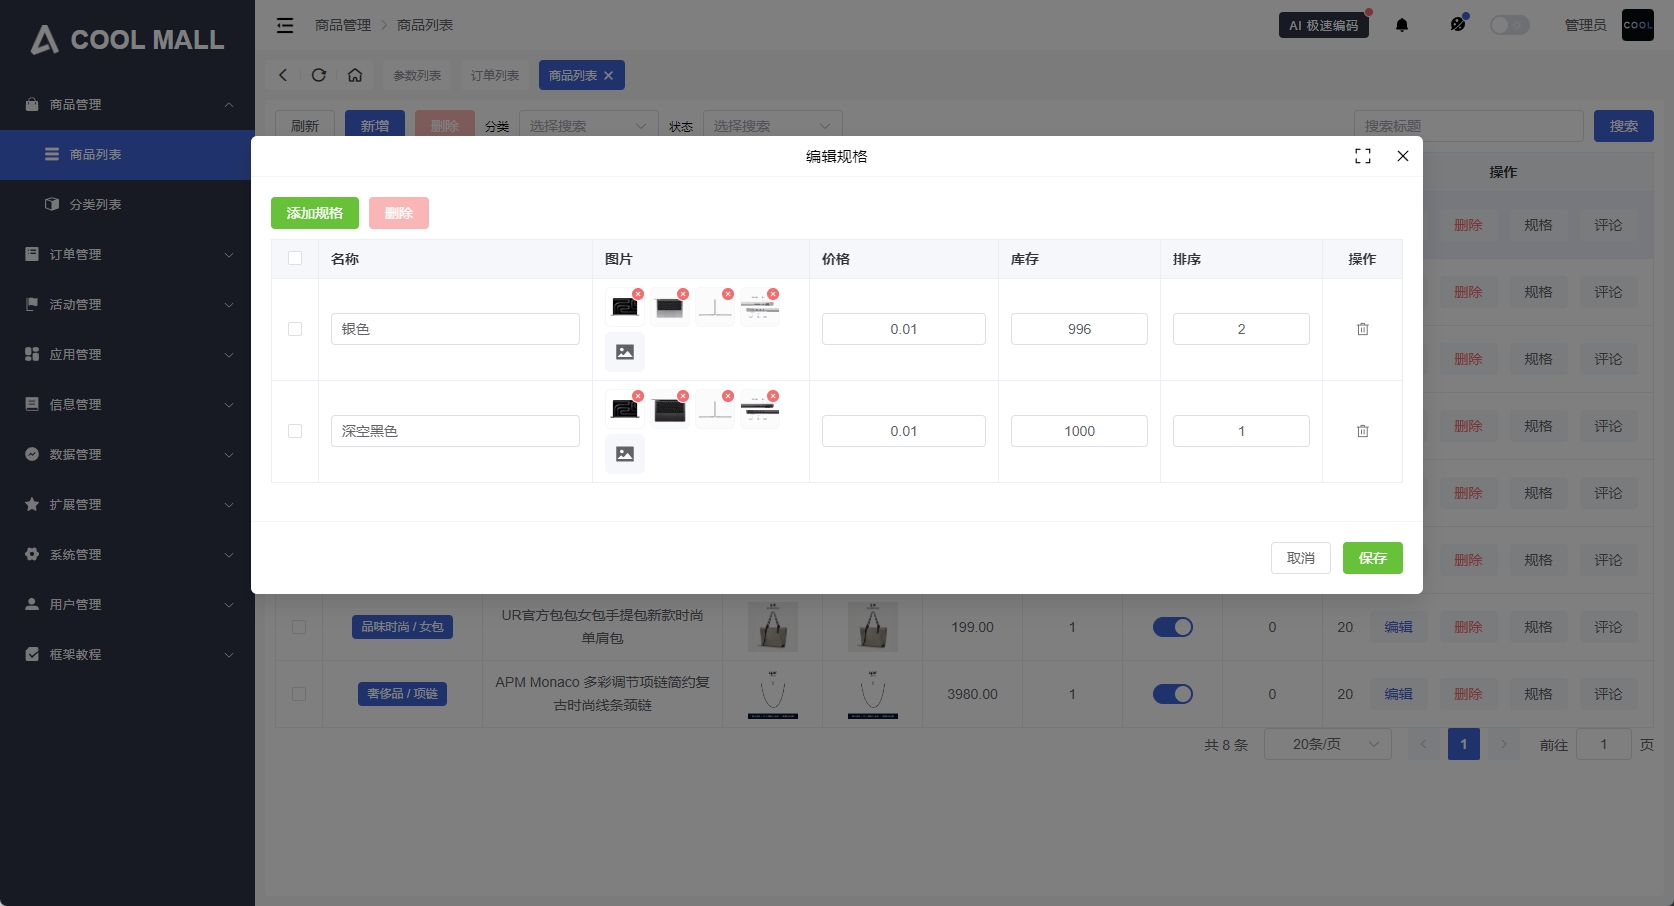The image size is (1674, 906).
Task: Open second laptop thumbnail in 深空黑色 row
Action: [x=670, y=409]
